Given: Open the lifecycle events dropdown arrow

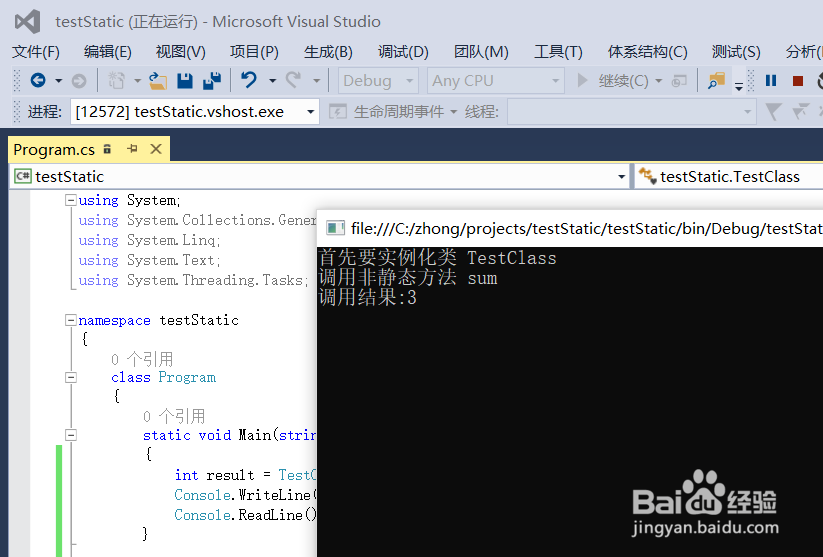Looking at the screenshot, I should (x=453, y=112).
